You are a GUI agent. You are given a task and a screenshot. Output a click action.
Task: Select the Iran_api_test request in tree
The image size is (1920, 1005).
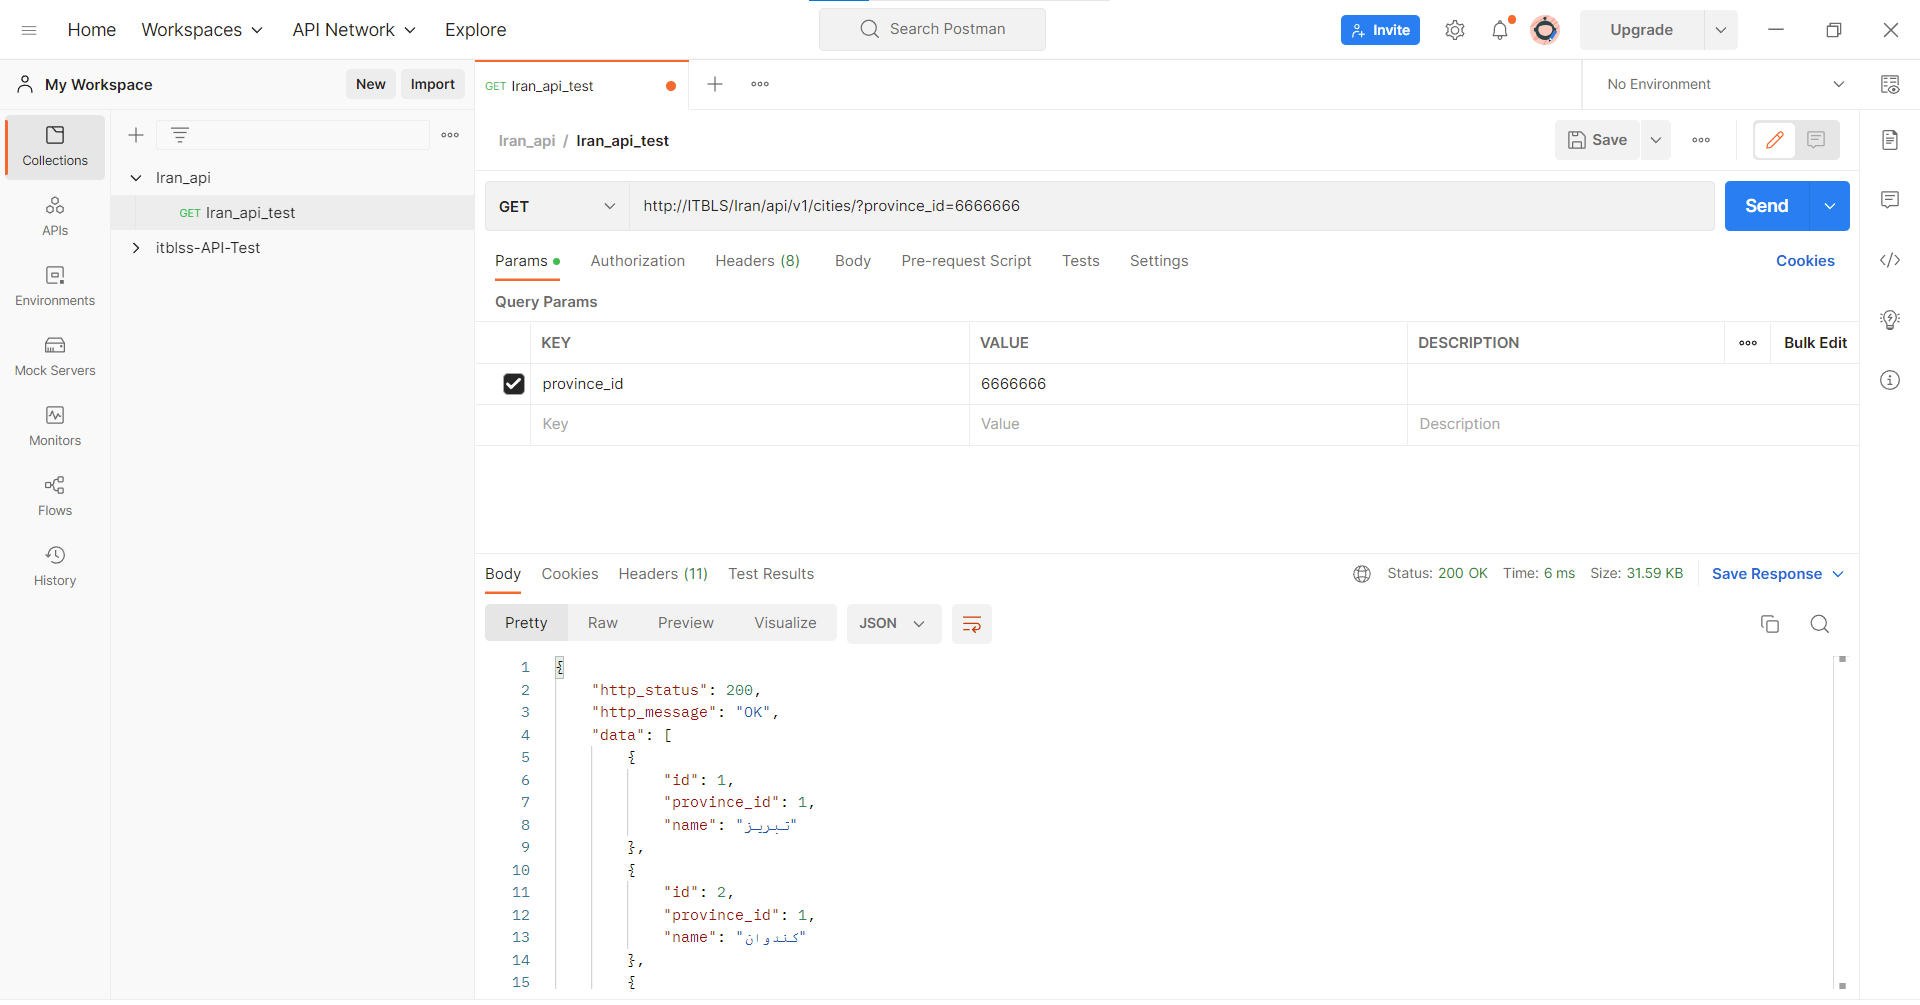click(292, 213)
